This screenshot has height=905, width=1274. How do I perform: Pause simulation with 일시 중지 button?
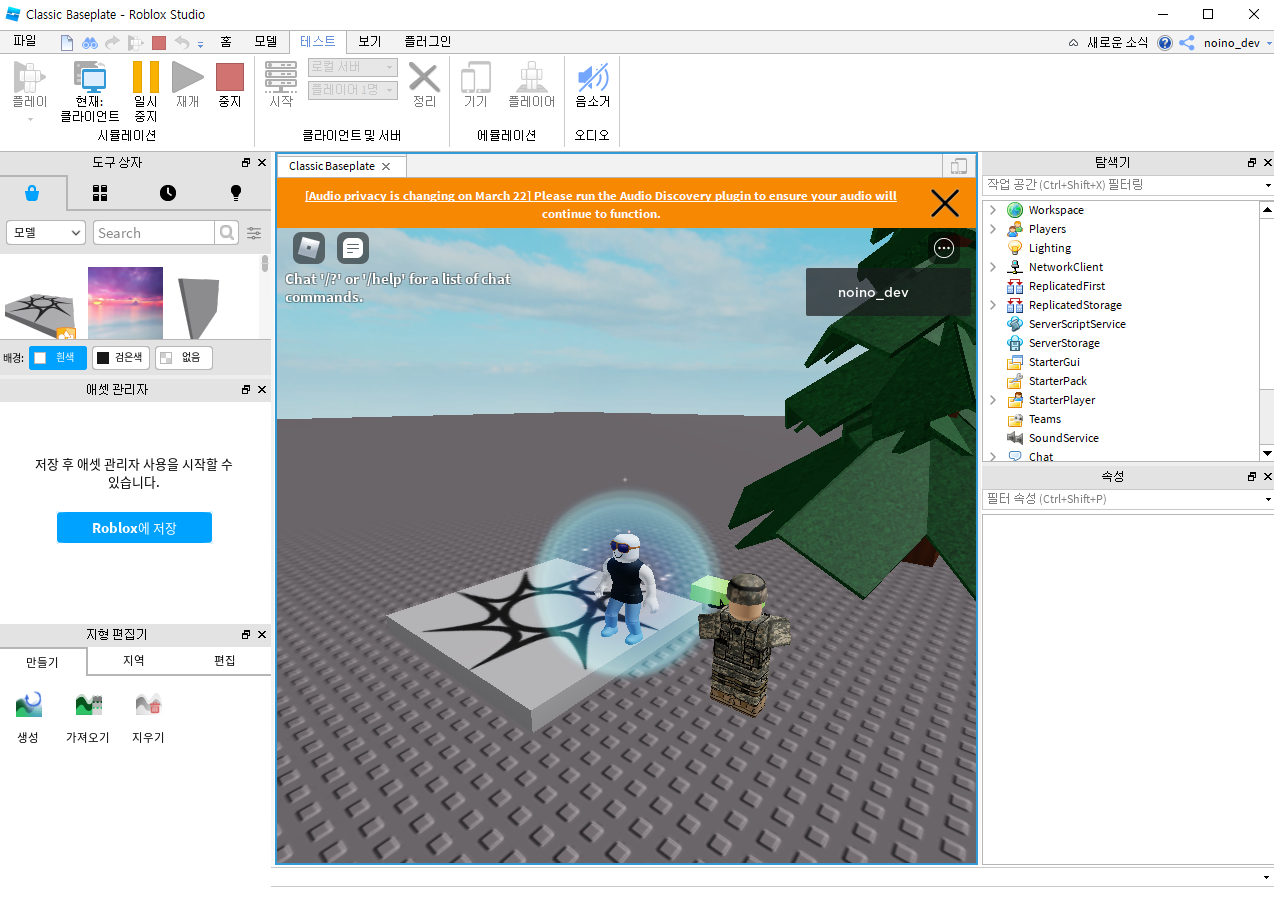(146, 77)
